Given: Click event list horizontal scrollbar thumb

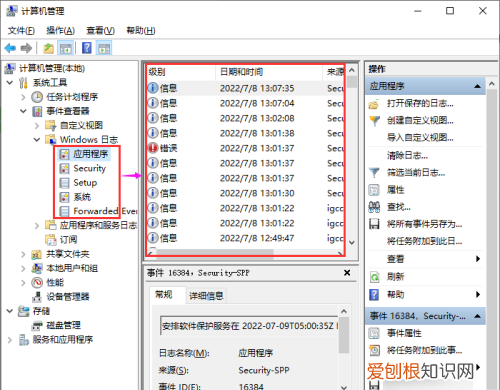Looking at the screenshot, I should (x=215, y=253).
